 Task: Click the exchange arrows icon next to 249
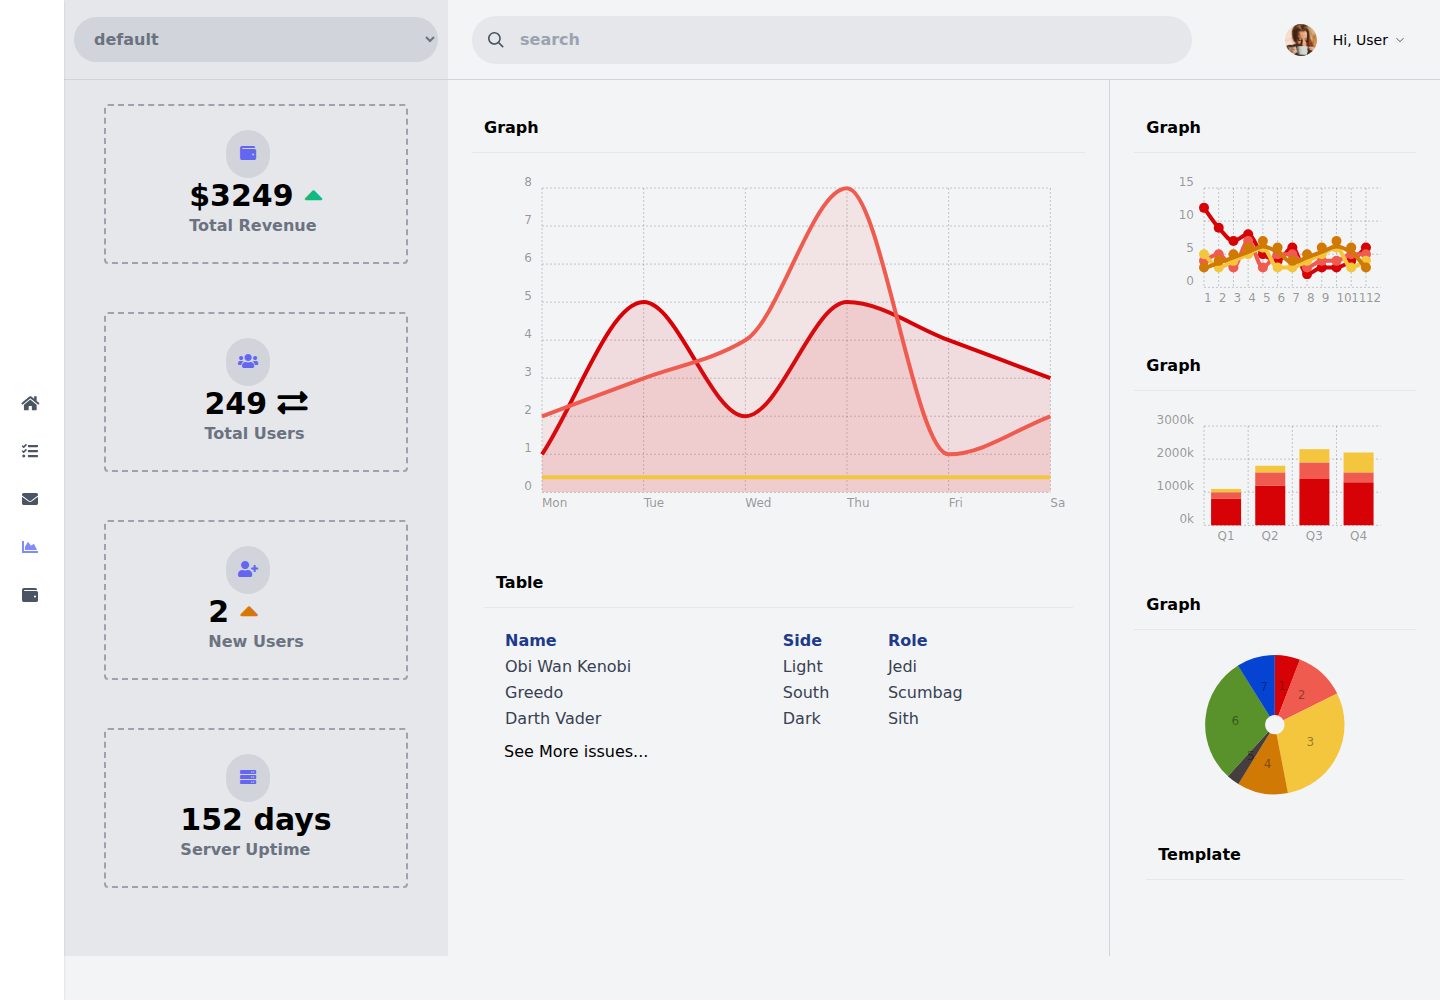click(x=293, y=403)
